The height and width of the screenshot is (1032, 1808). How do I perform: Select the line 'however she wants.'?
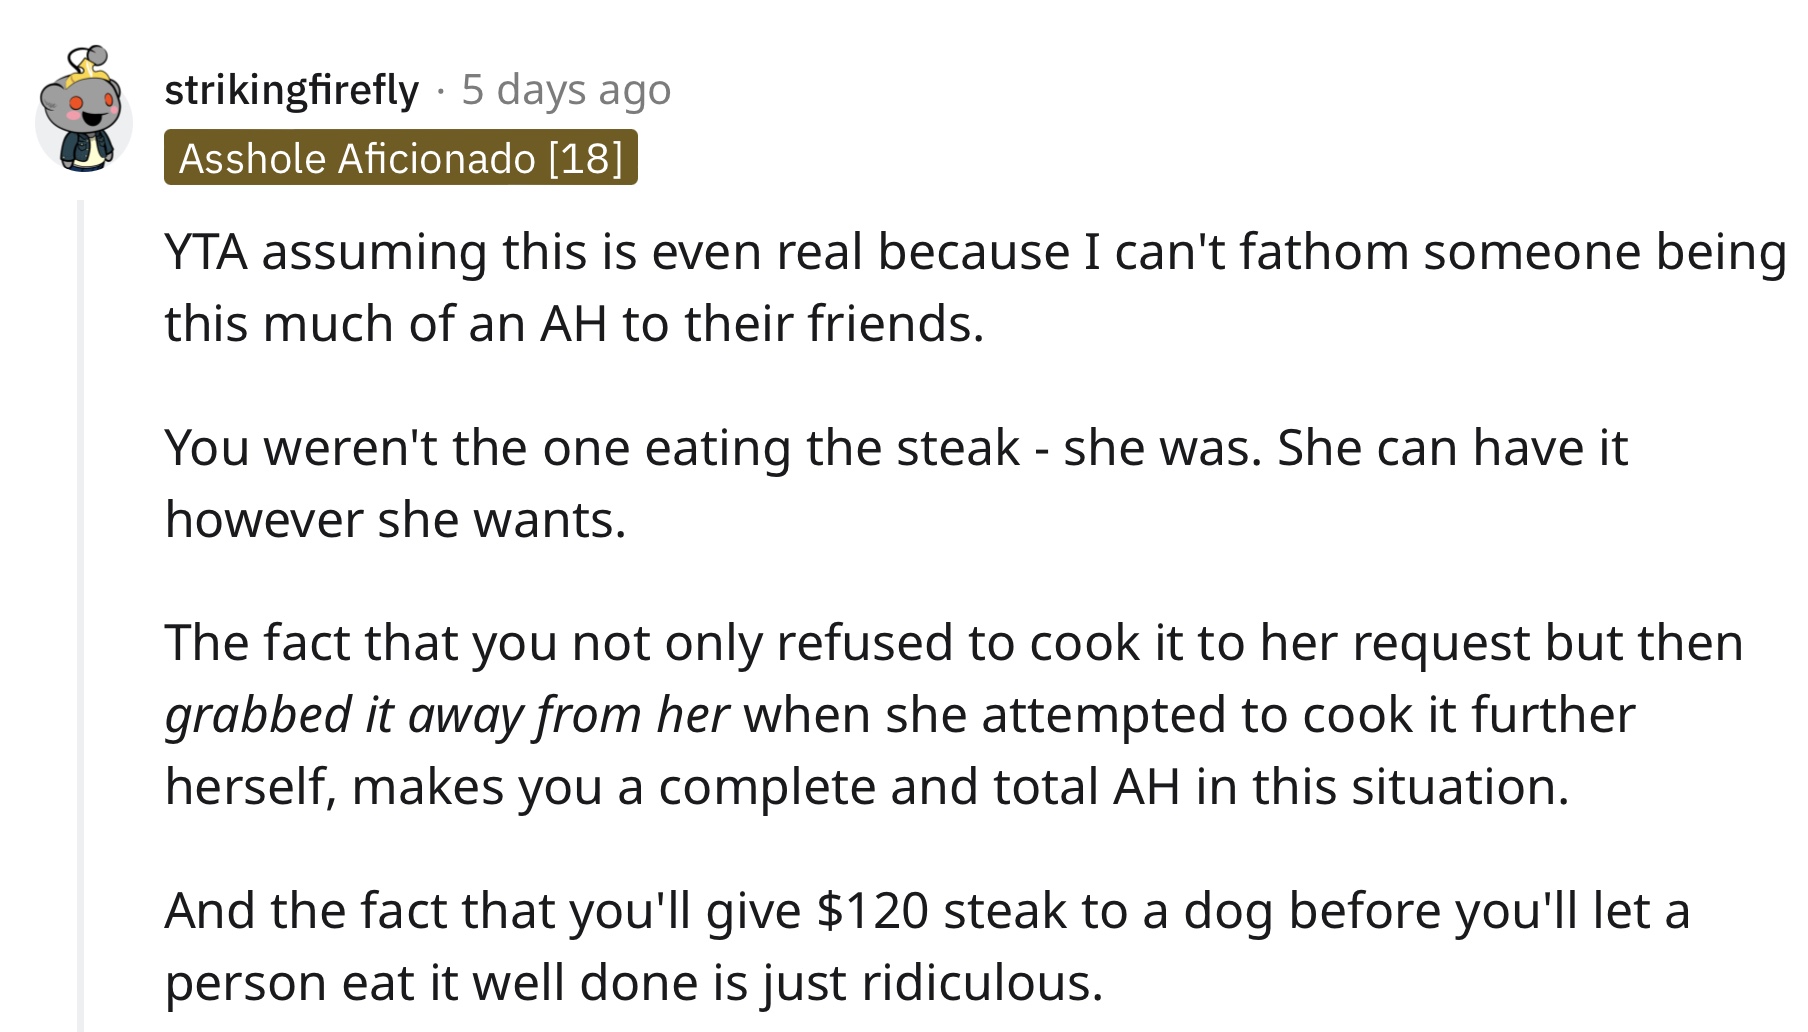click(x=395, y=520)
